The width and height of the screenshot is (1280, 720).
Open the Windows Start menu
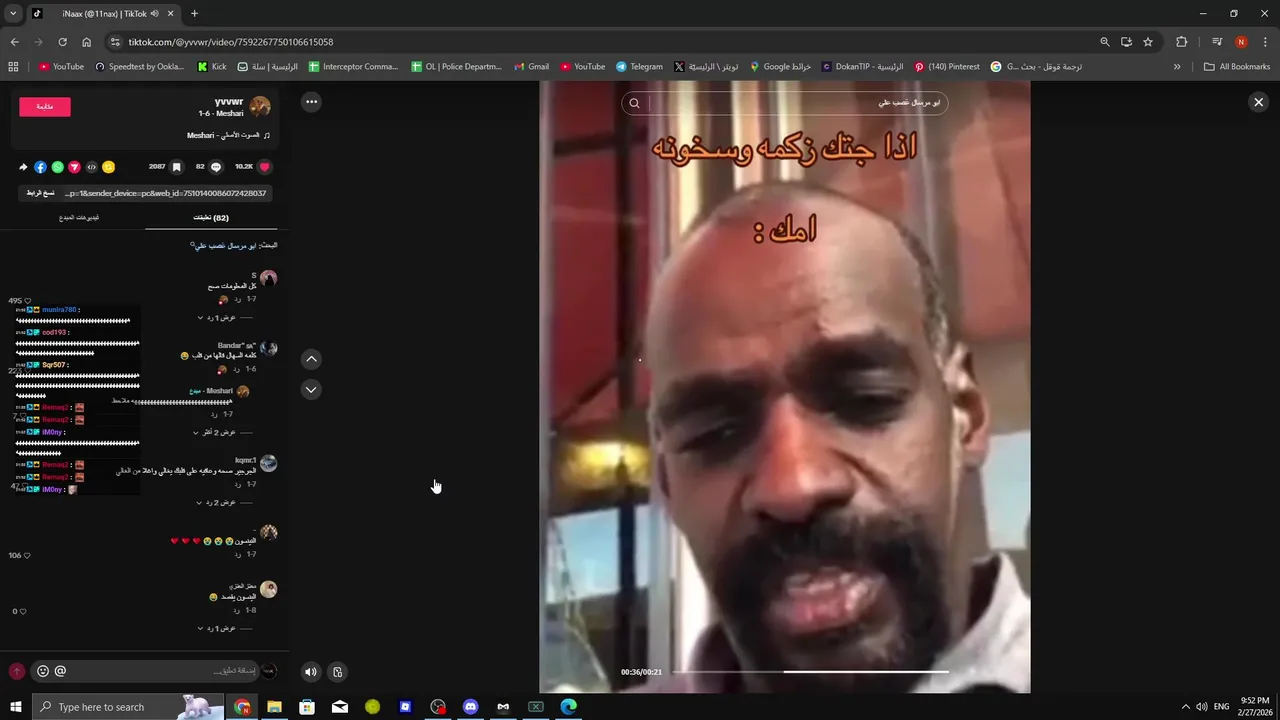[x=15, y=707]
